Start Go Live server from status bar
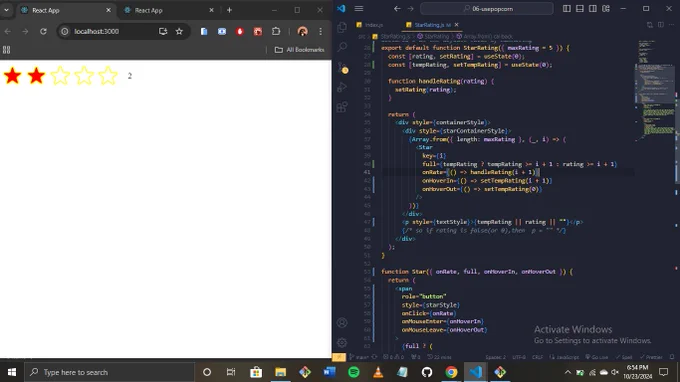The image size is (680, 382). (x=596, y=357)
